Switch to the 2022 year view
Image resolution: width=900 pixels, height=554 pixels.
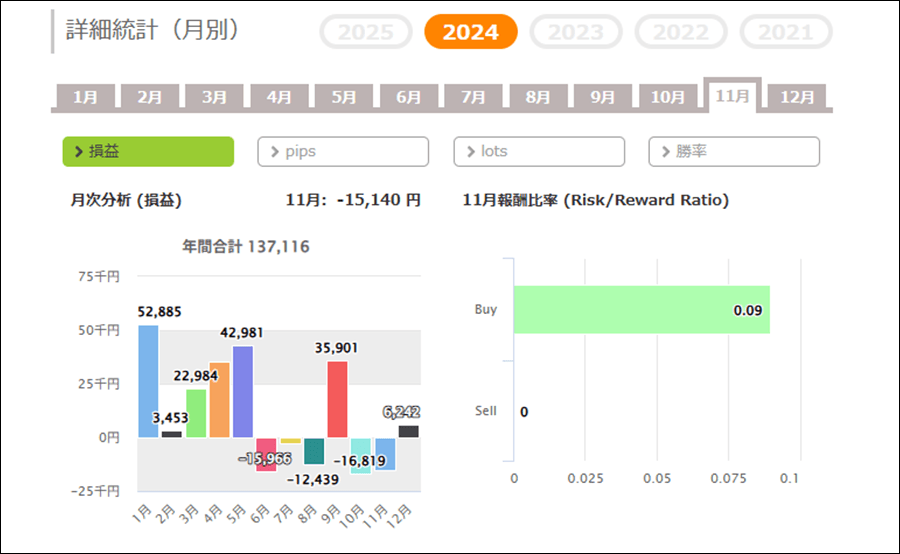[x=681, y=32]
